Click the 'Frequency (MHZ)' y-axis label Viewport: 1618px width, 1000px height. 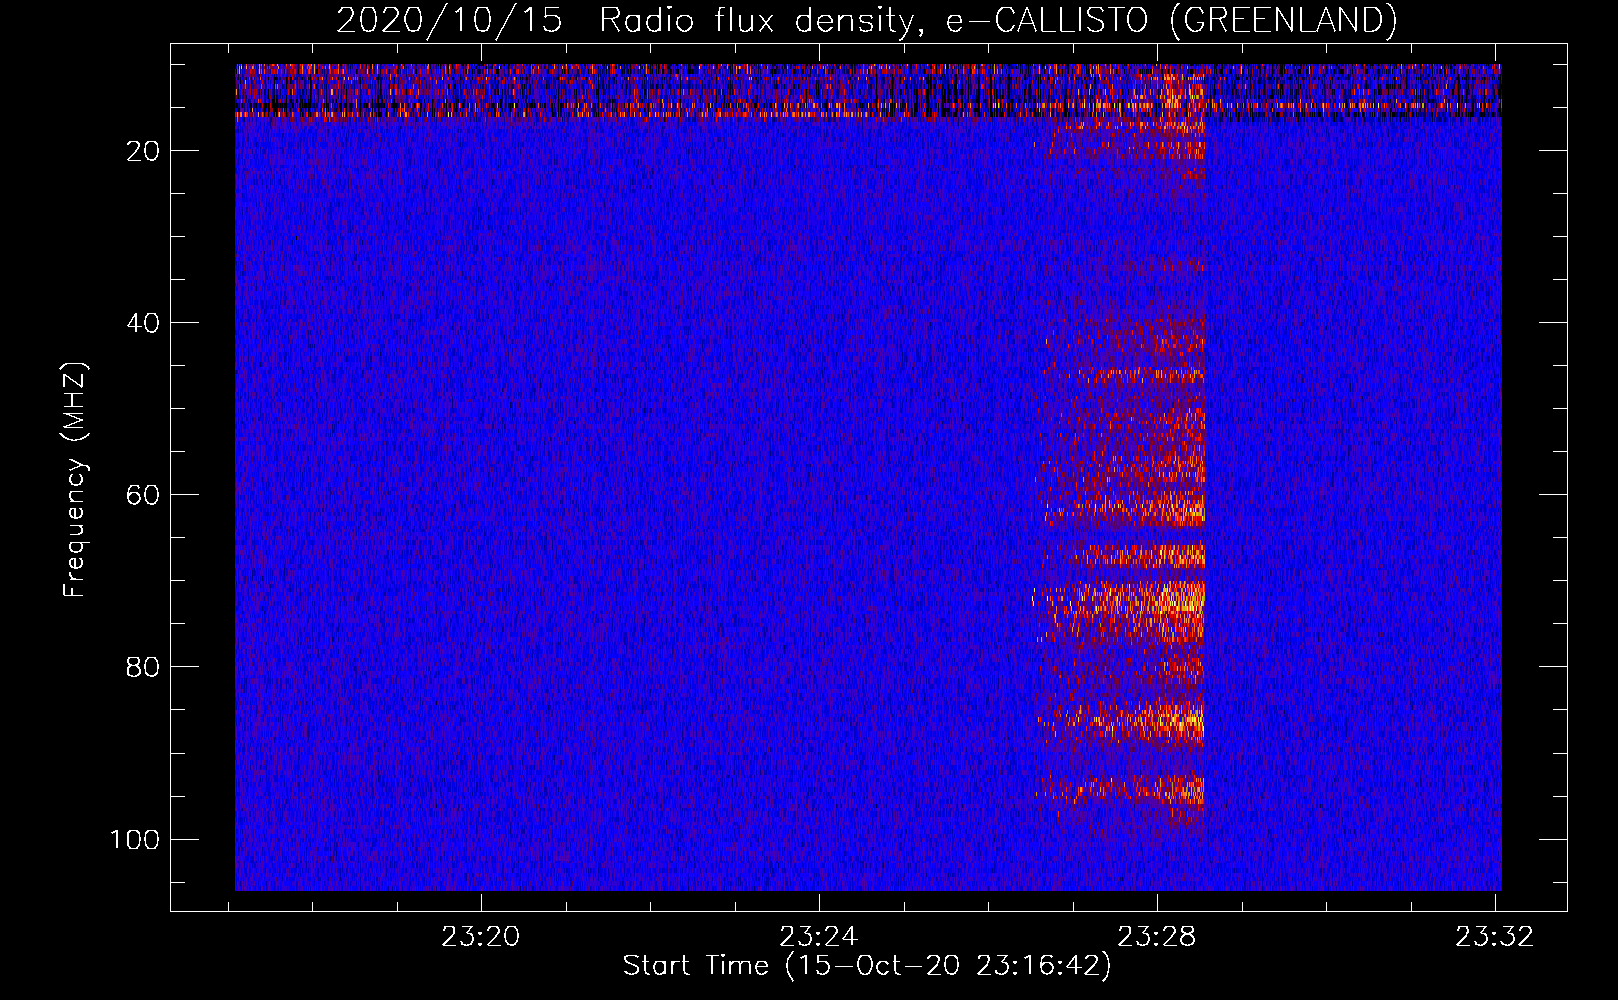click(x=75, y=479)
